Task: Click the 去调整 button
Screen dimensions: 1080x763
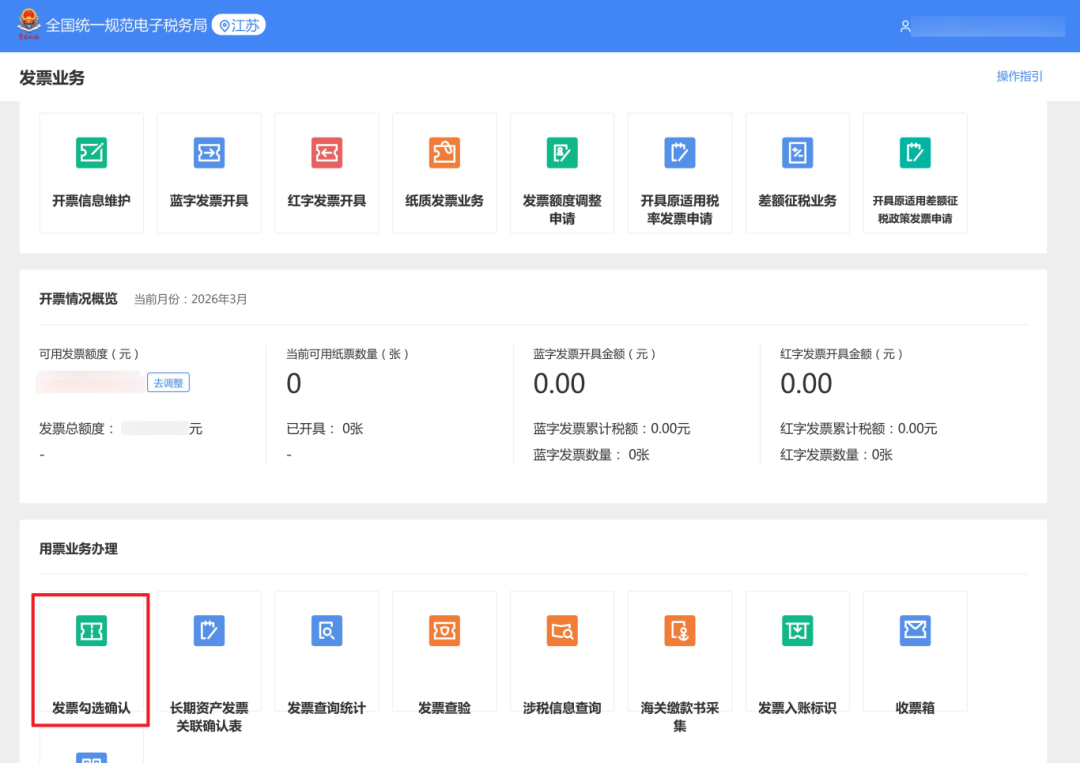Action: tap(168, 383)
